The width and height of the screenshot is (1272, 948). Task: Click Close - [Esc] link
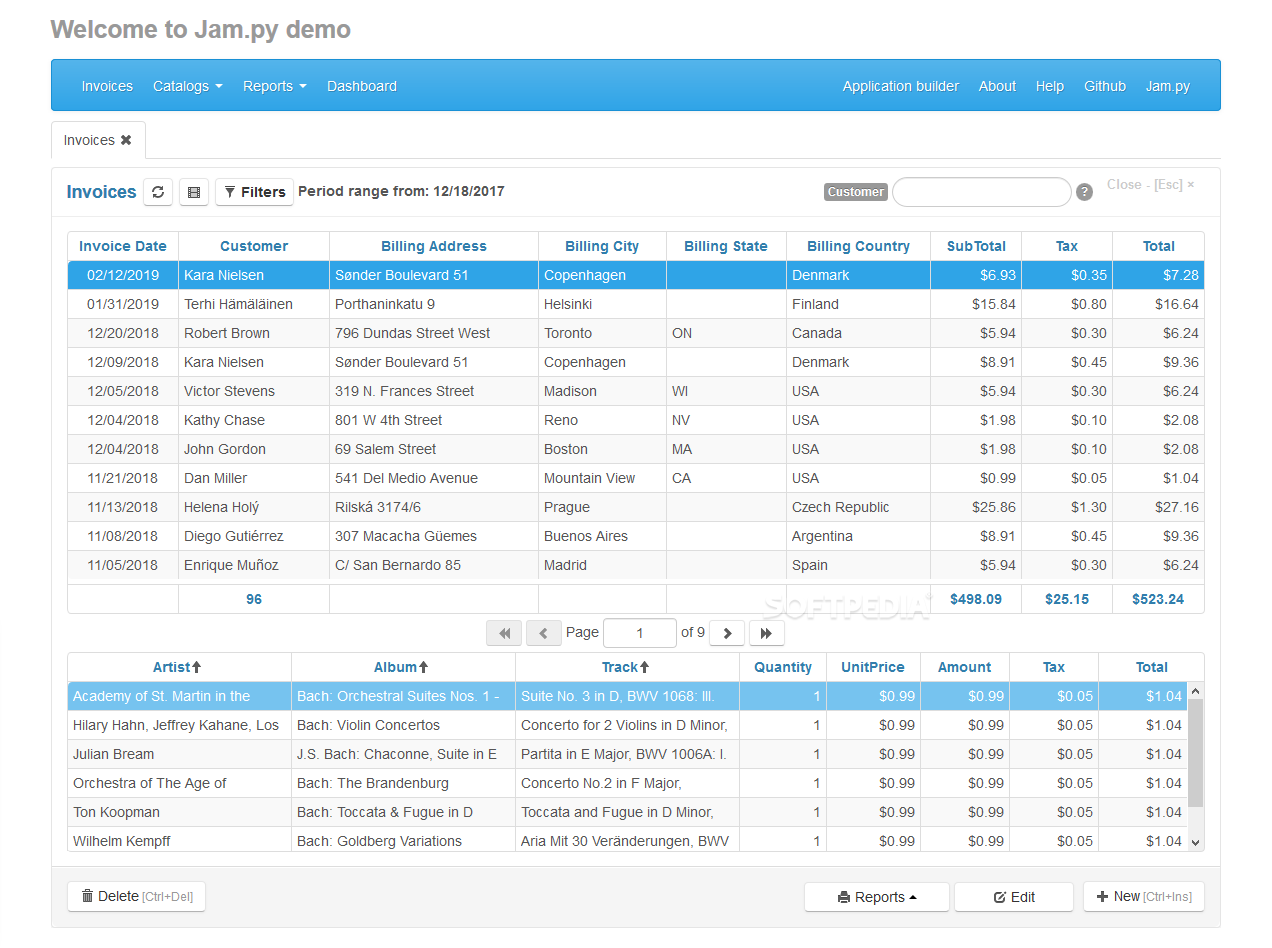(1150, 185)
